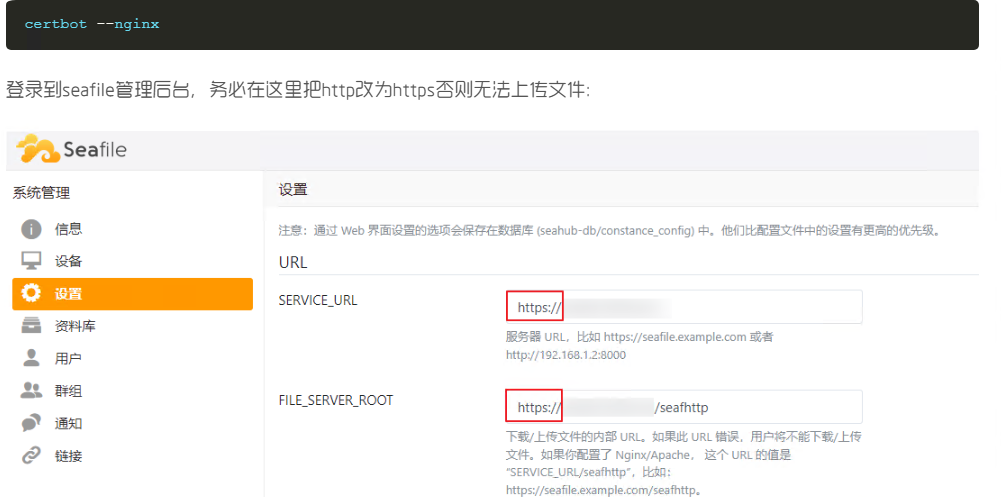Viewport: 1001px width, 497px height.
Task: Open the 信息 menu item
Action: tap(132, 229)
